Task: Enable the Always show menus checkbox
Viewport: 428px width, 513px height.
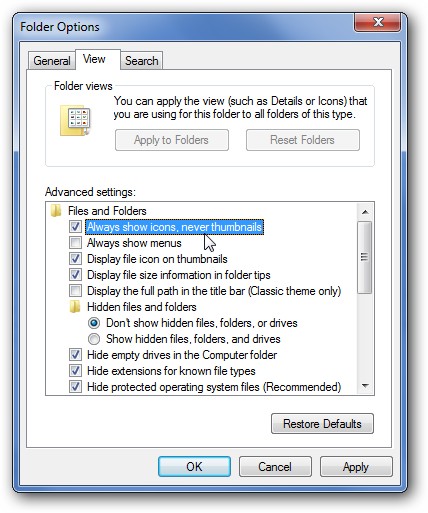Action: coord(75,243)
